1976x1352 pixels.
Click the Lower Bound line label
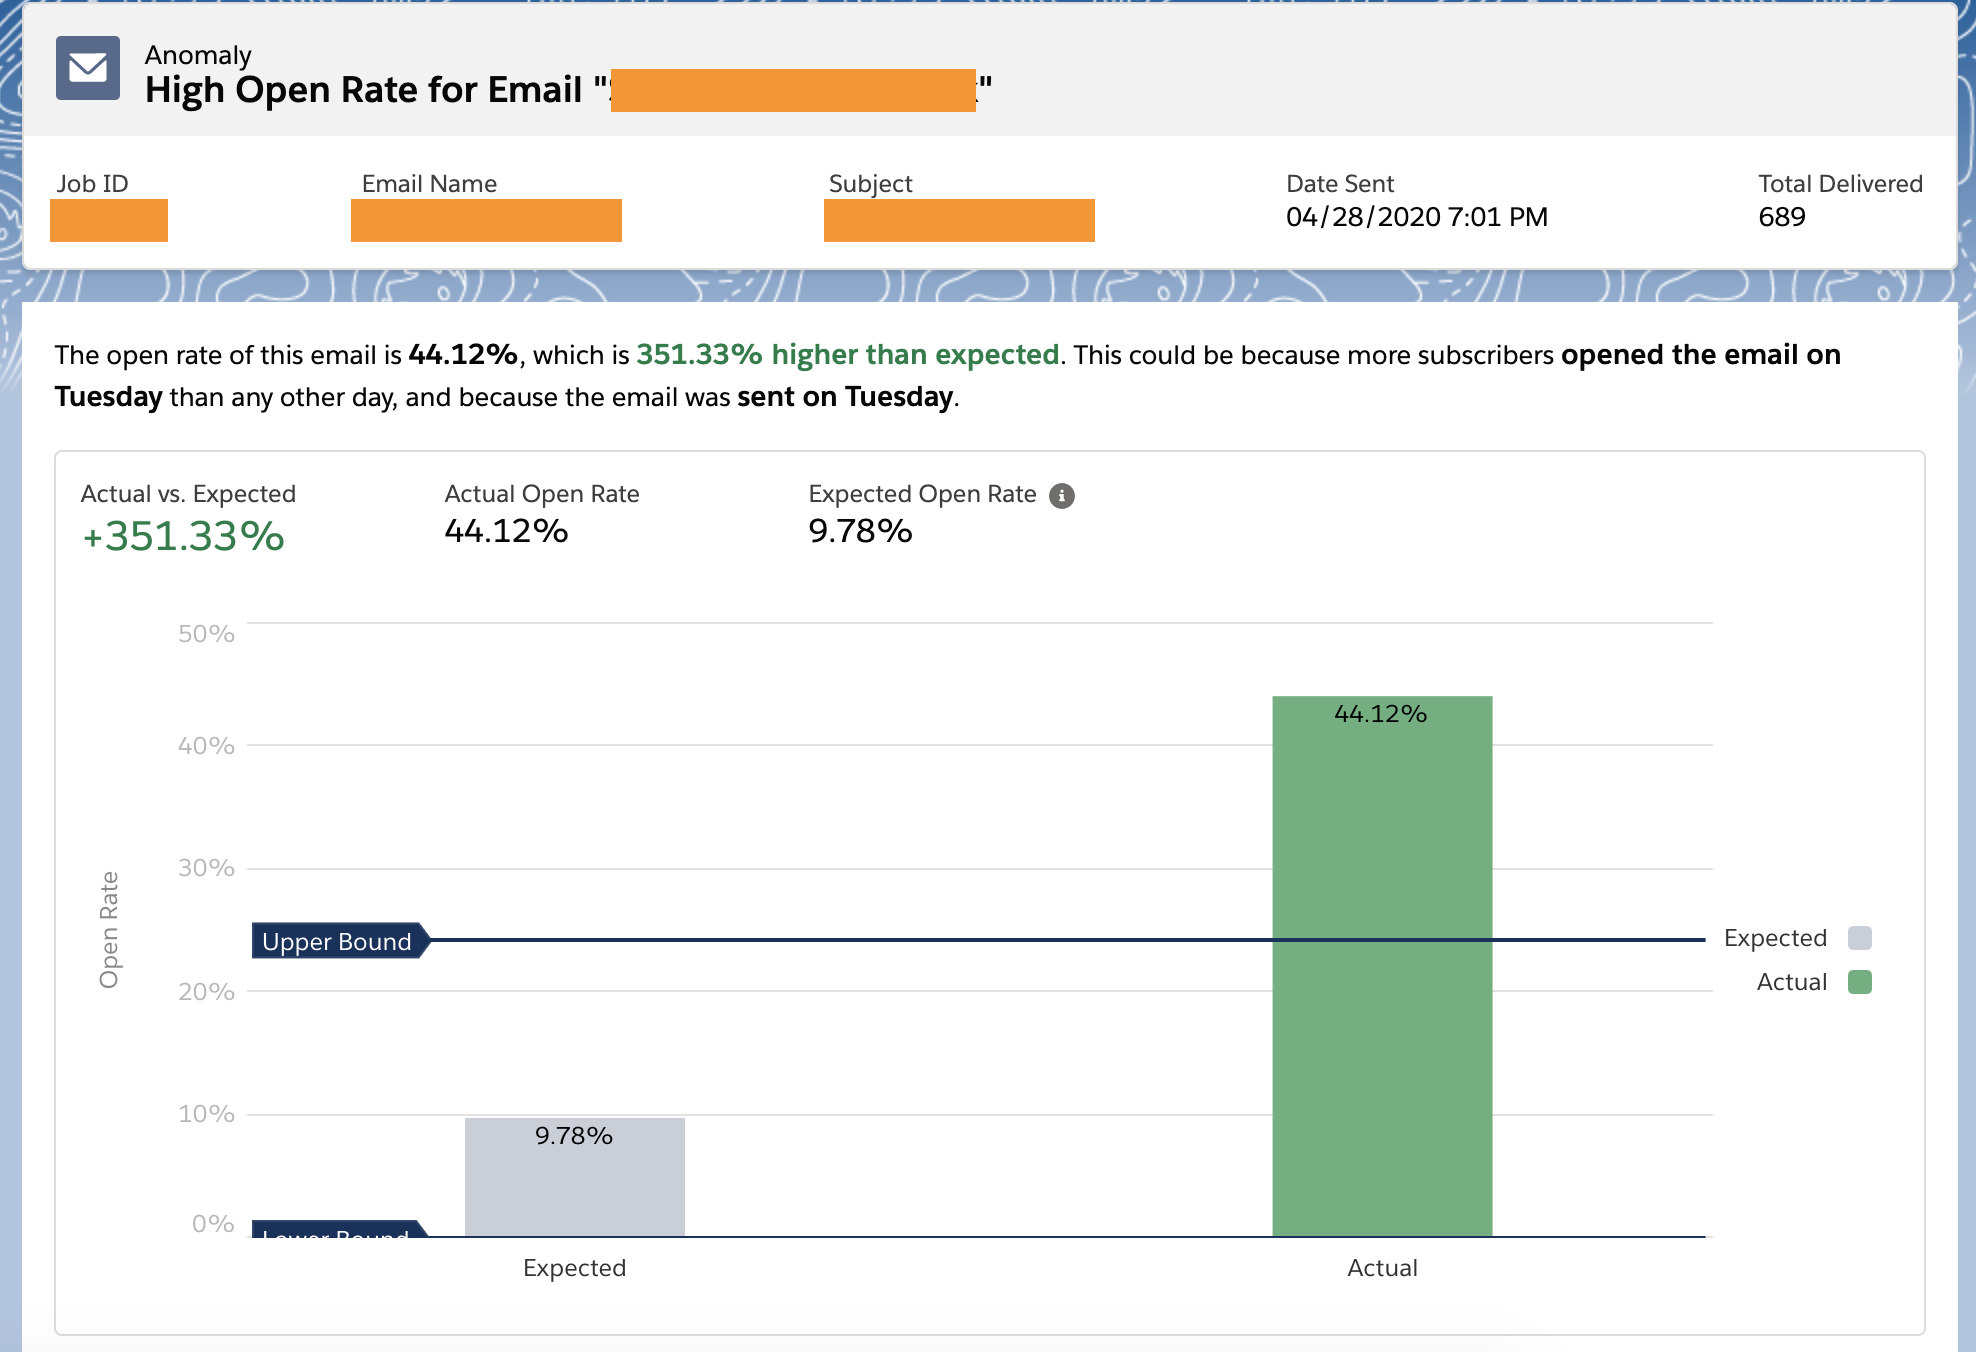click(x=337, y=1230)
